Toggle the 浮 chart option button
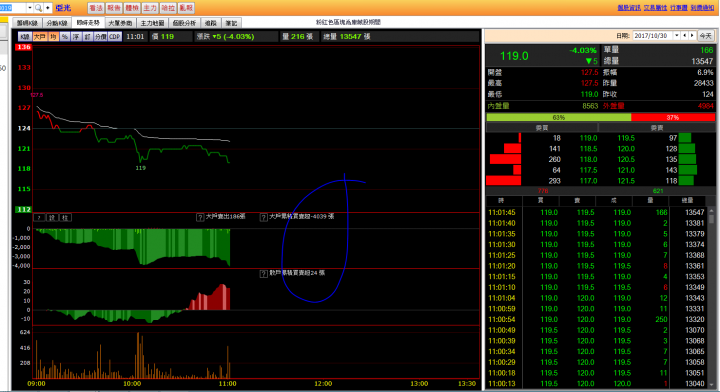This screenshot has height=392, width=720. [76, 37]
